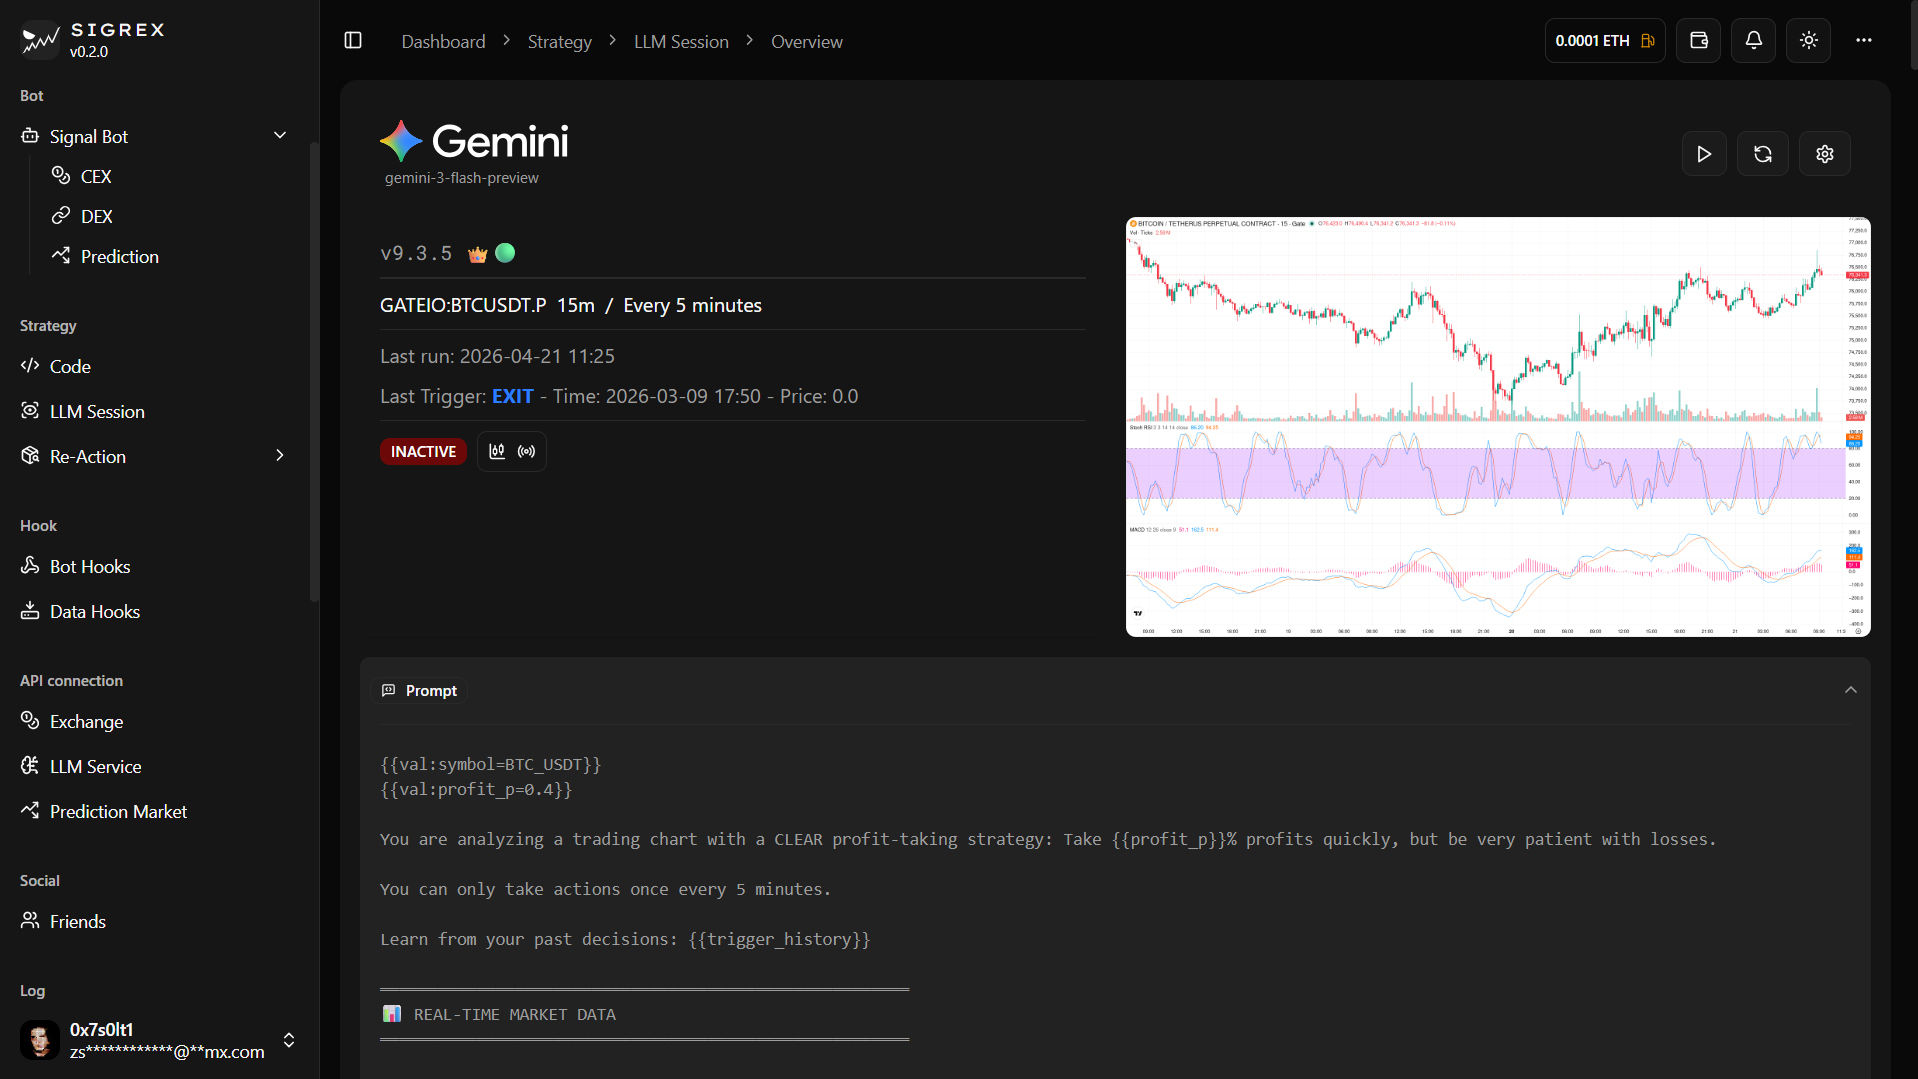Click the SIGREX logo icon

40,39
